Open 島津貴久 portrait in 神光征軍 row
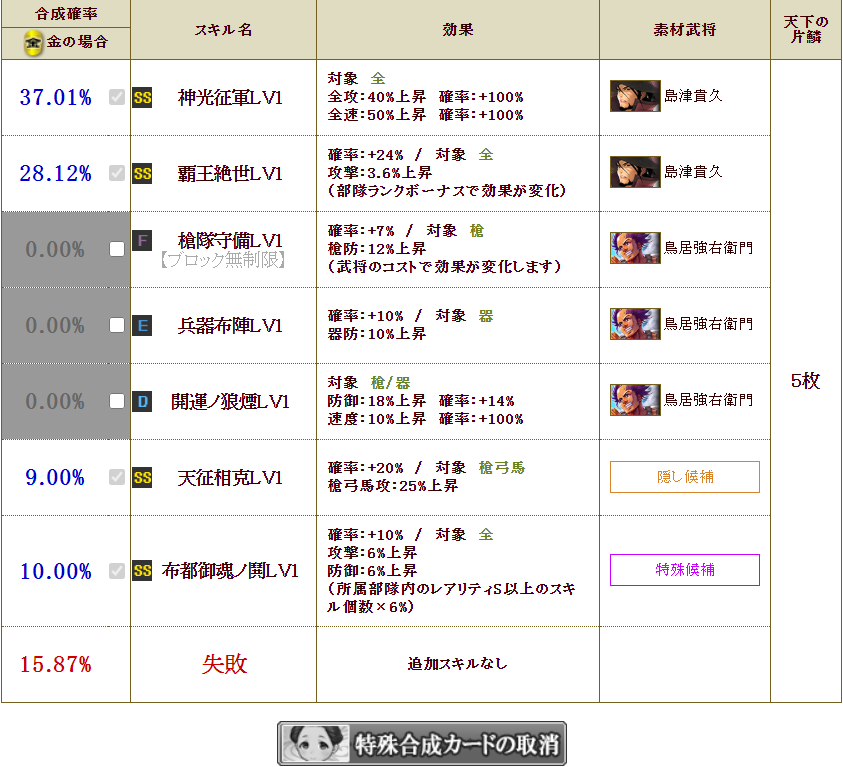Viewport: 843px width, 767px height. (635, 96)
